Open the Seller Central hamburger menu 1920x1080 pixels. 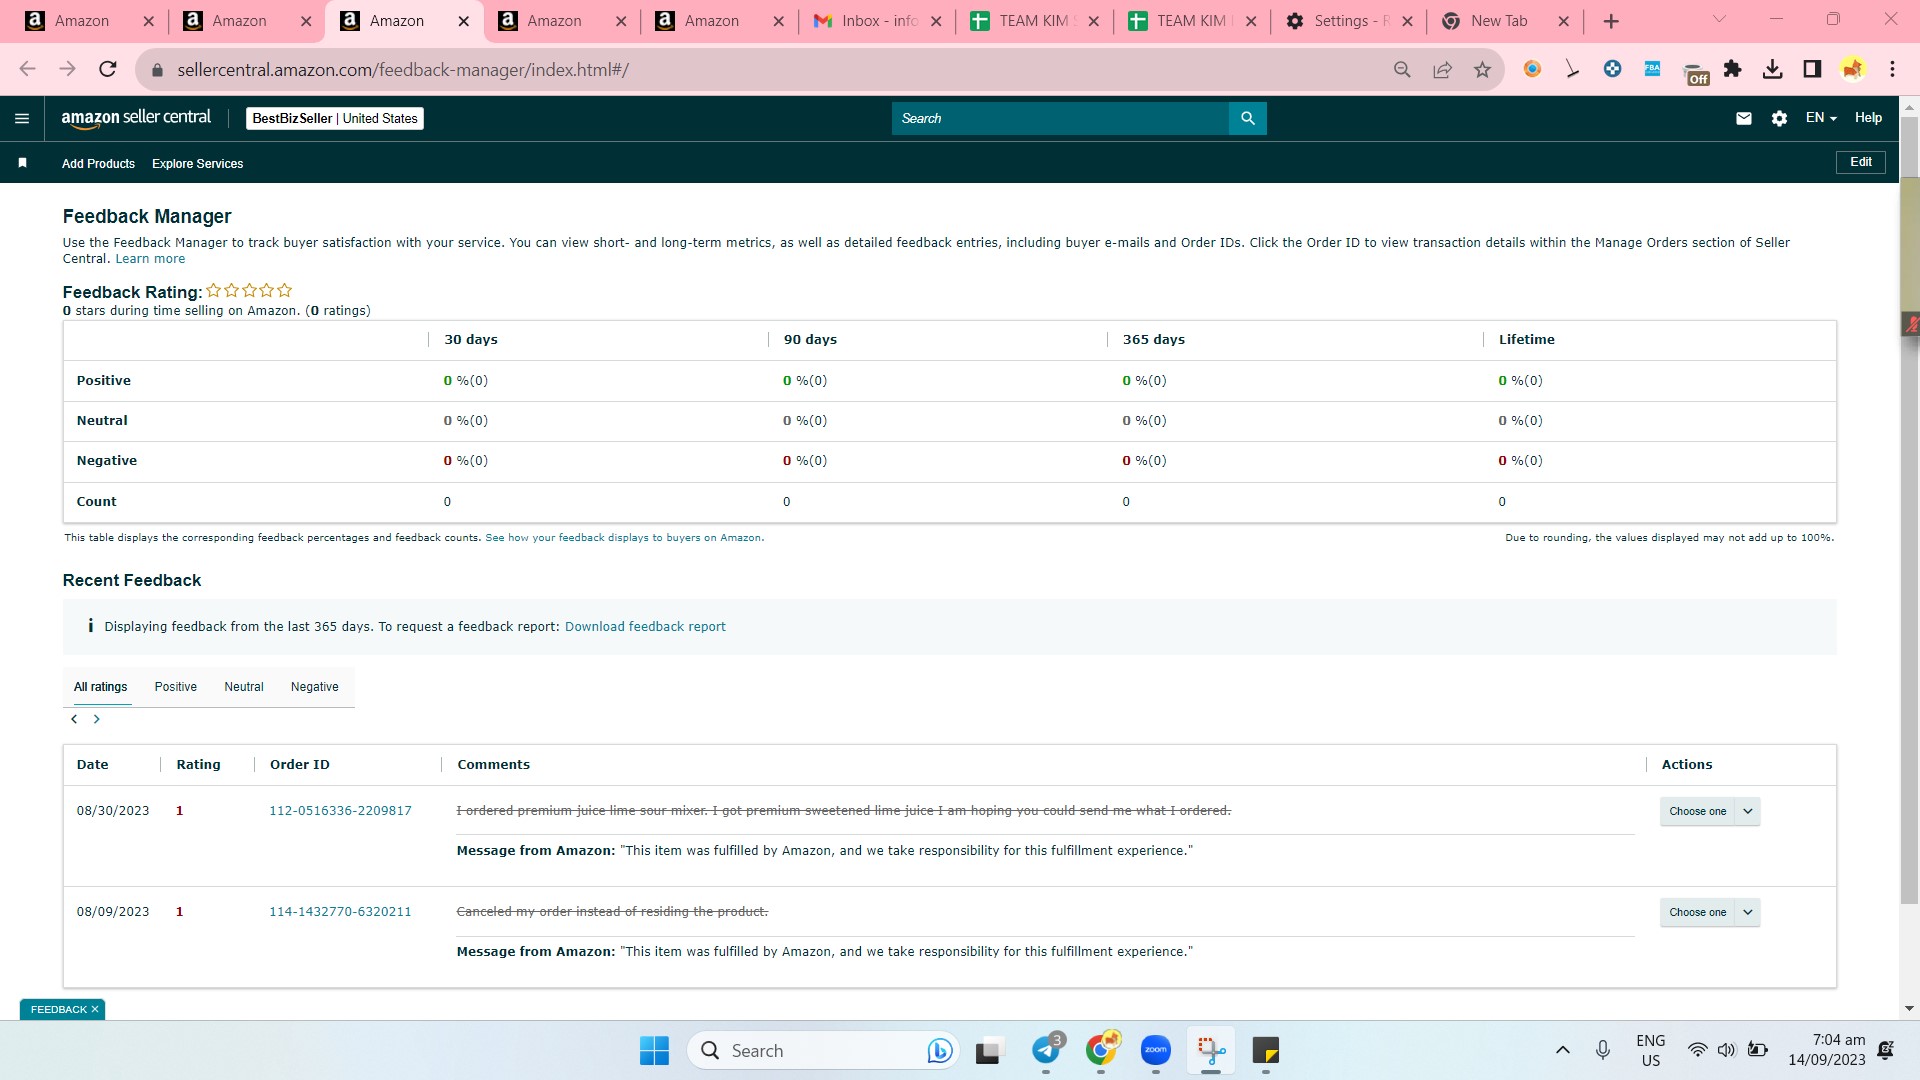(22, 118)
